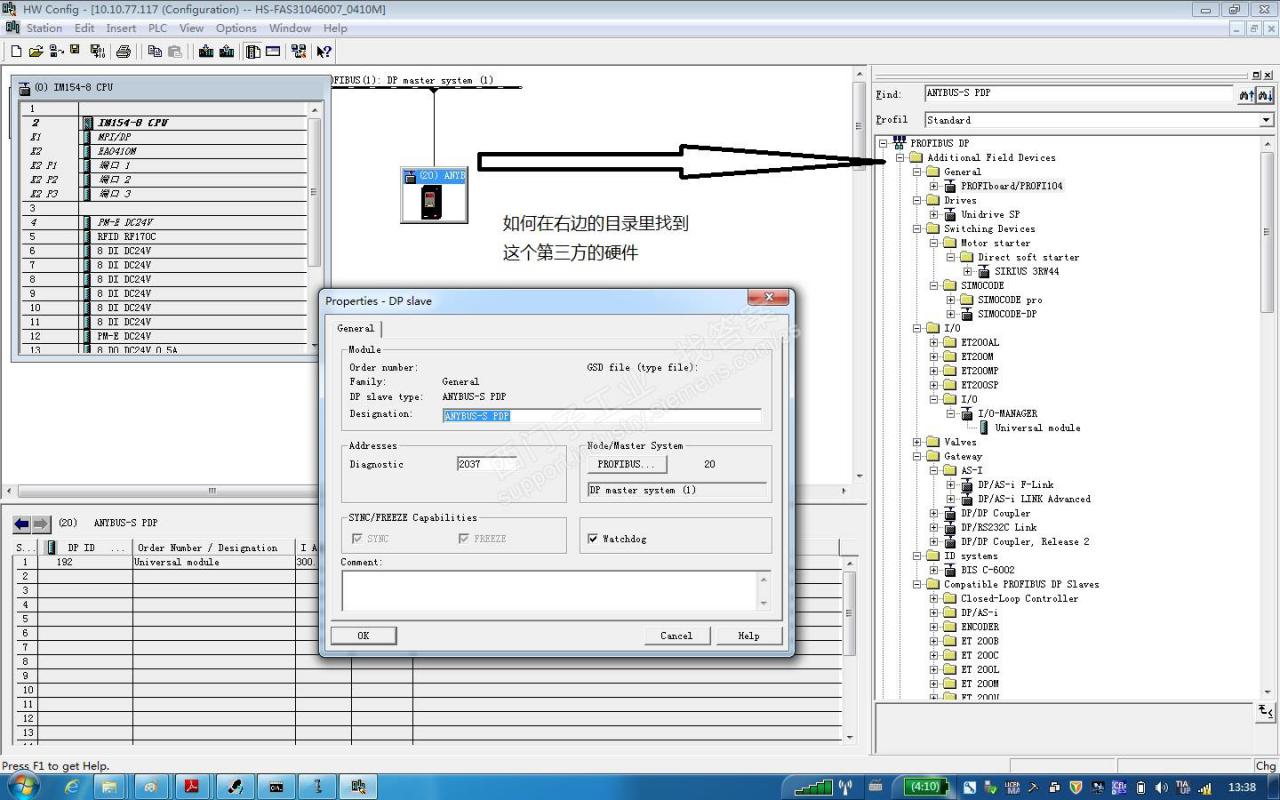
Task: Select BIS C-6002 in ID systems
Action: tap(990, 570)
